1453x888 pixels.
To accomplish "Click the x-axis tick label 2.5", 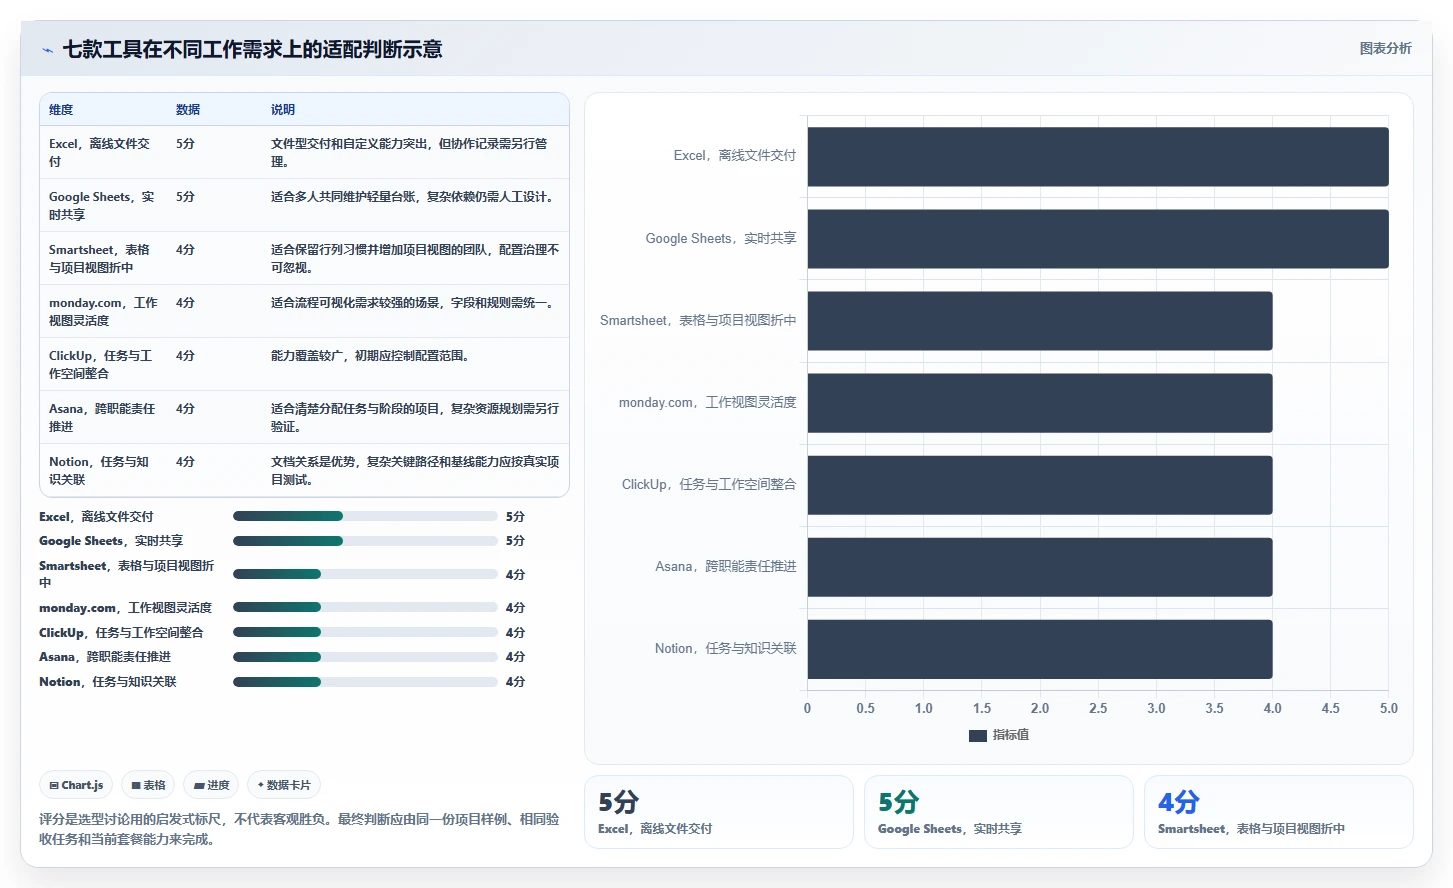I will [1098, 708].
